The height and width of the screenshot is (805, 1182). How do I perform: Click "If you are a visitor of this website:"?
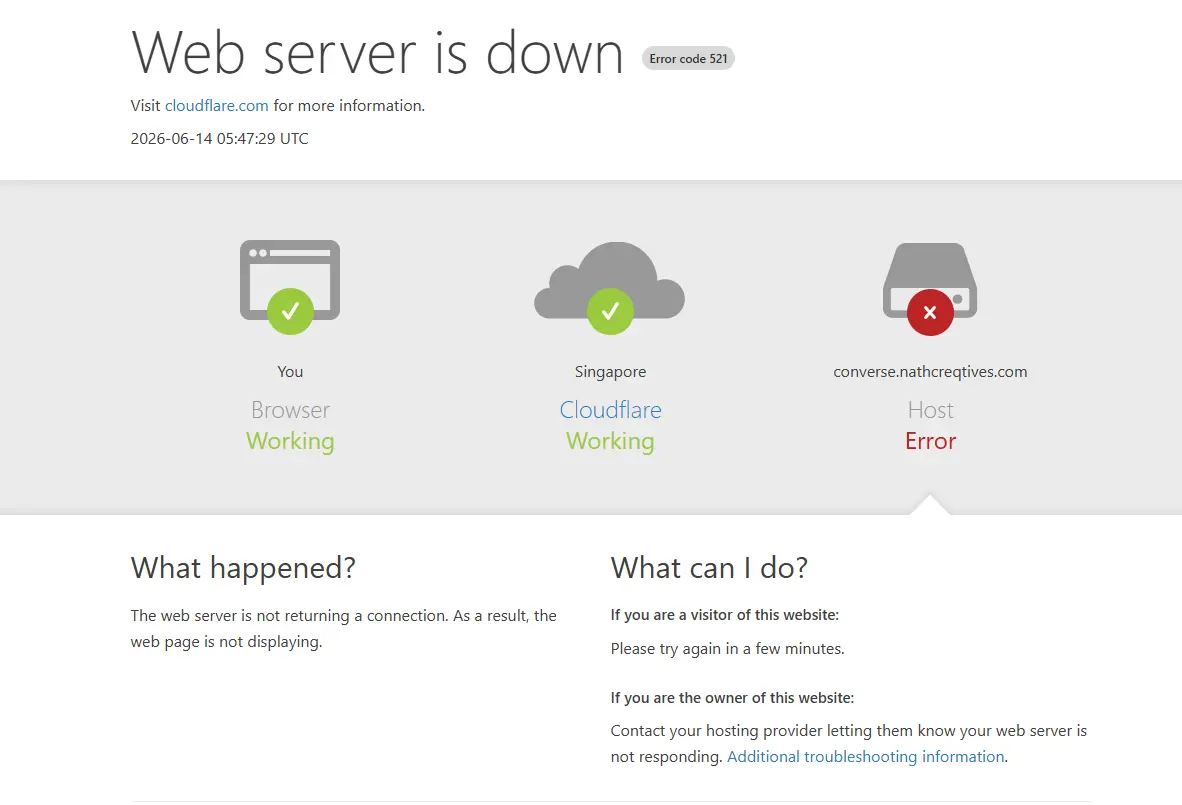point(724,615)
